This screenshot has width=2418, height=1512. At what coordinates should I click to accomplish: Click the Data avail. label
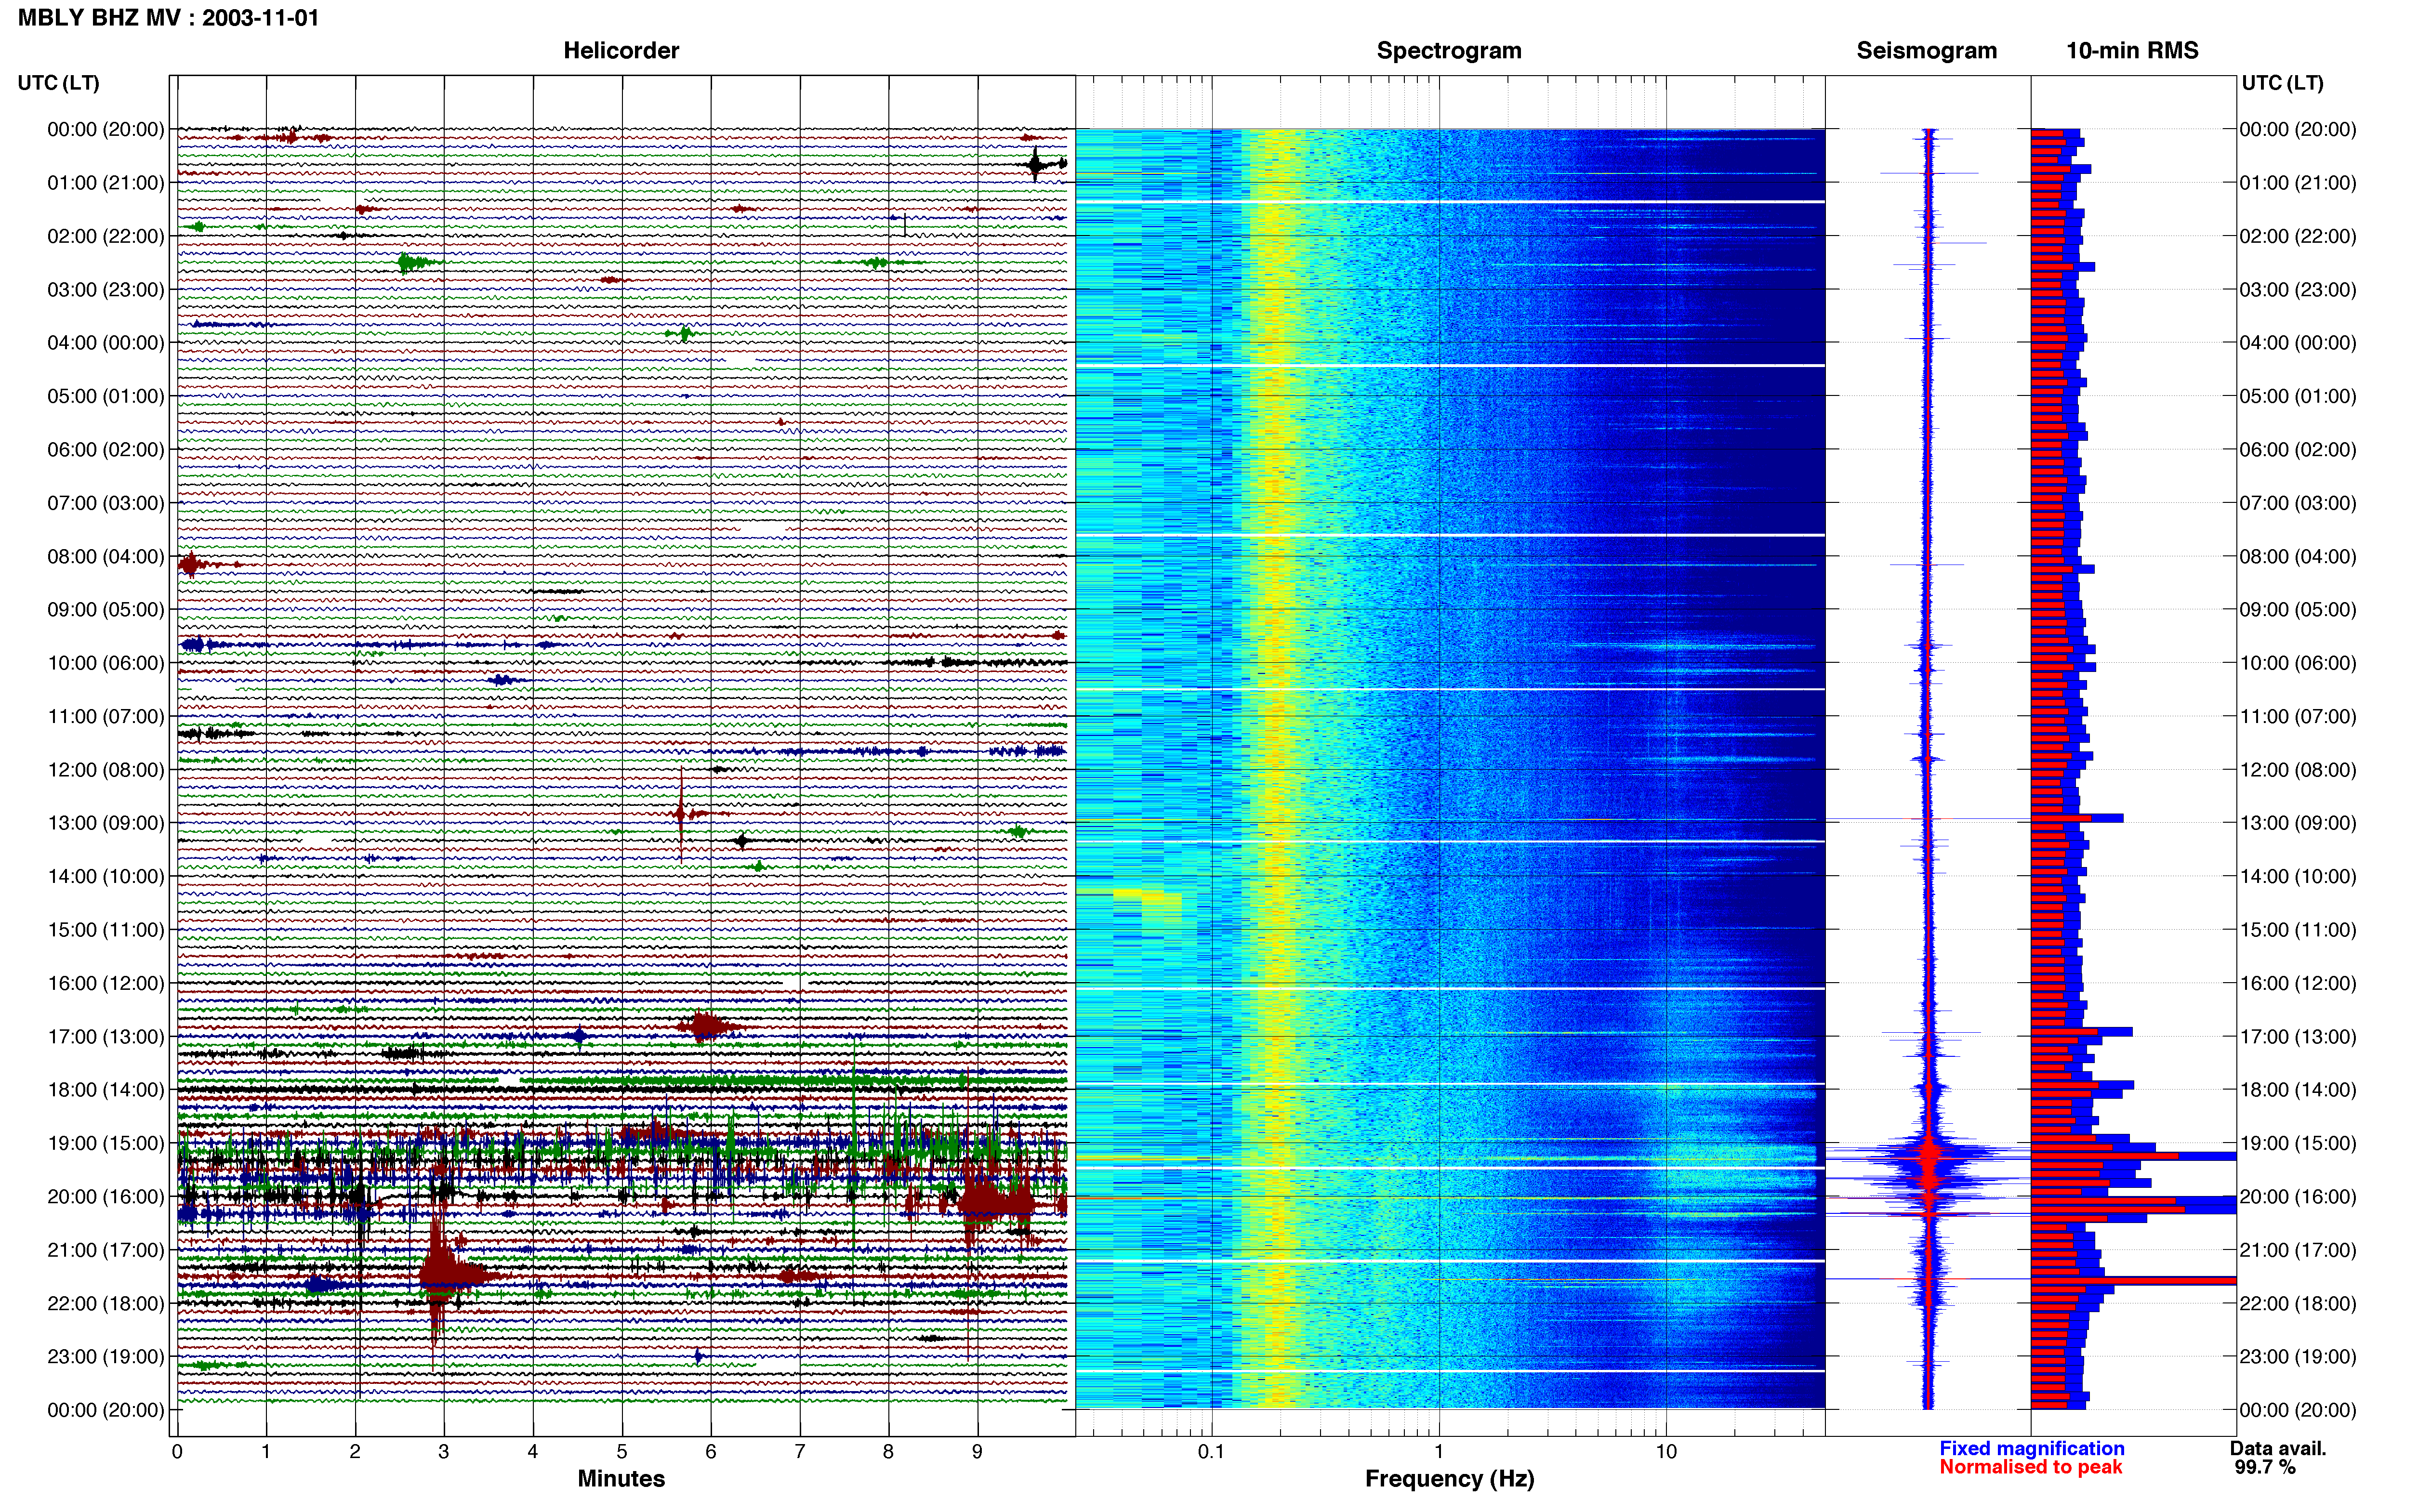click(x=2278, y=1448)
